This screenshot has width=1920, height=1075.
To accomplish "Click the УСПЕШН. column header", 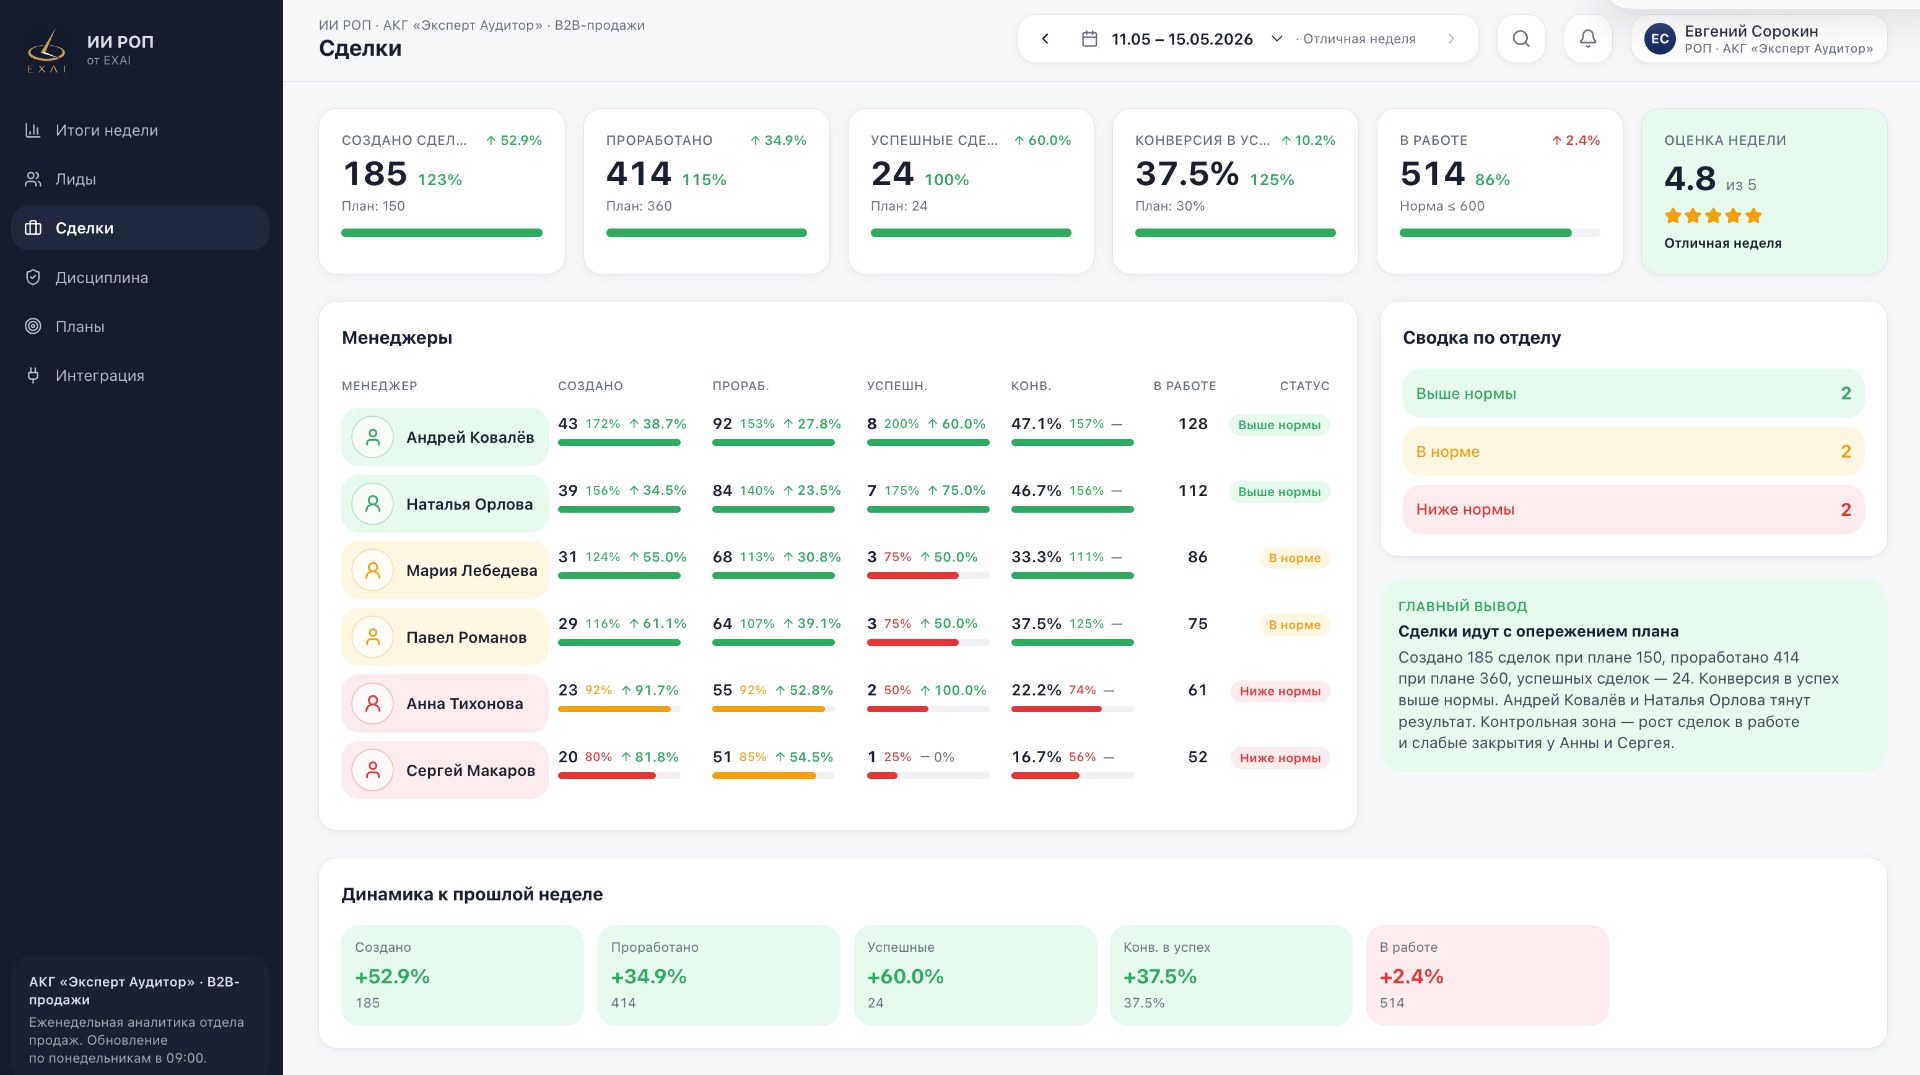I will 897,386.
